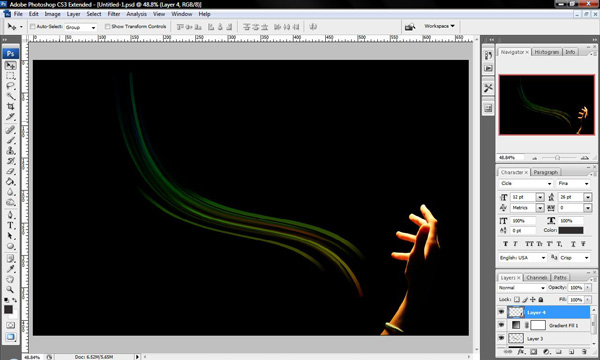This screenshot has height=360, width=600.
Task: Open the kerning Metrics dropdown
Action: click(x=540, y=208)
